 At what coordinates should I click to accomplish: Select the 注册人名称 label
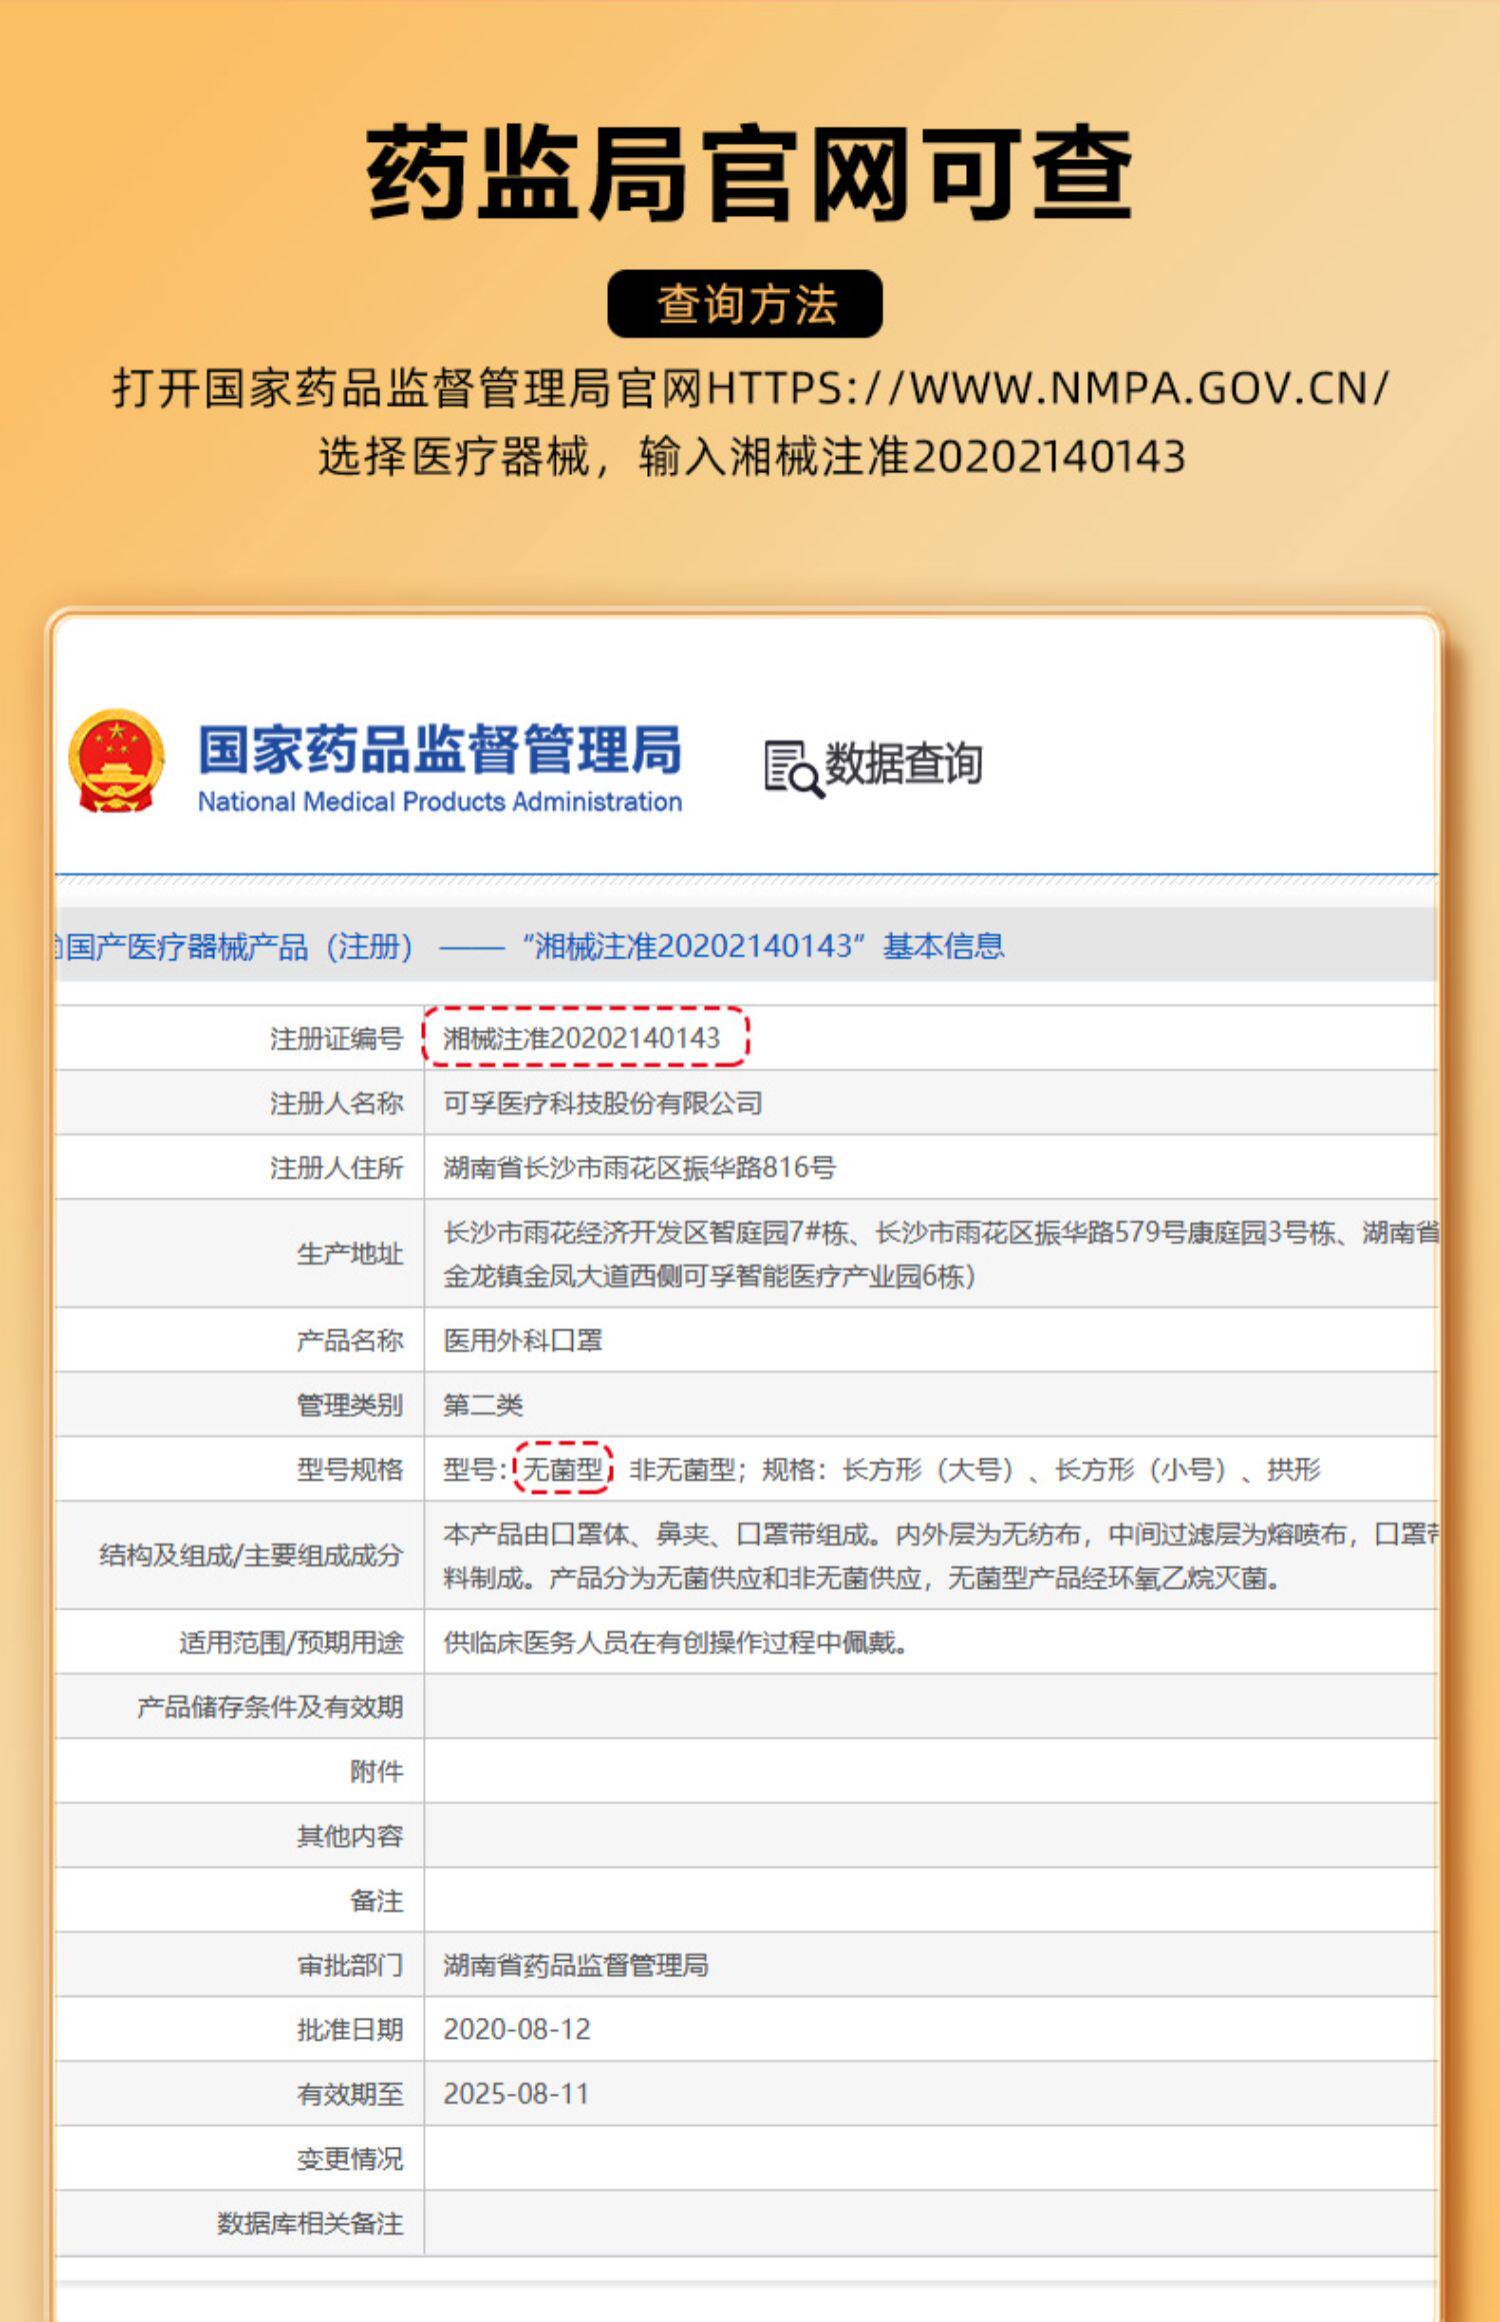pyautogui.click(x=336, y=1103)
